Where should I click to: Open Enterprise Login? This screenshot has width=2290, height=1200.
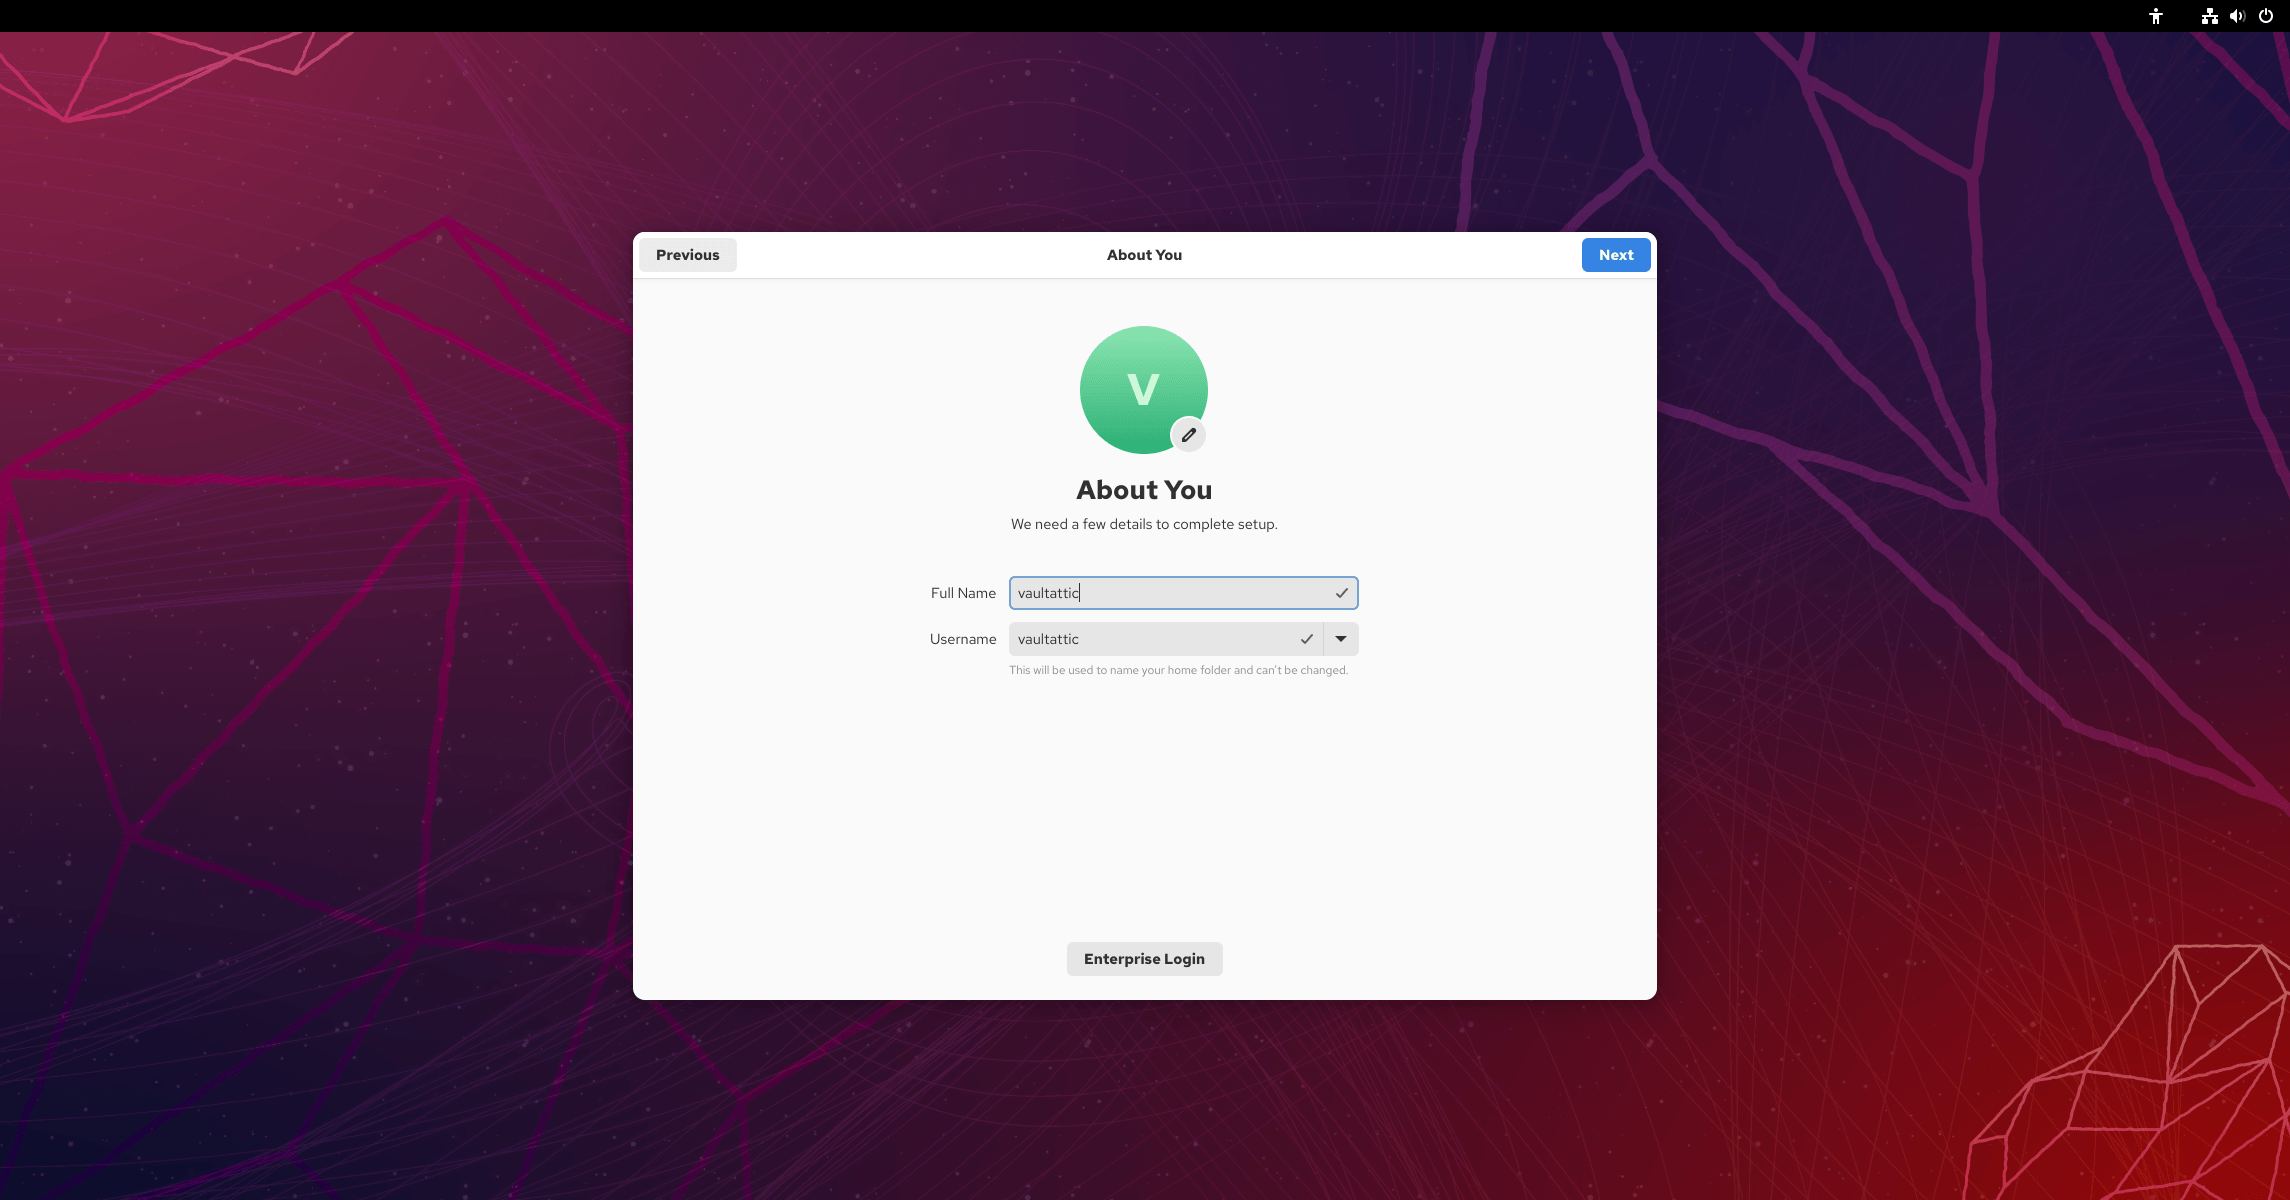tap(1144, 959)
